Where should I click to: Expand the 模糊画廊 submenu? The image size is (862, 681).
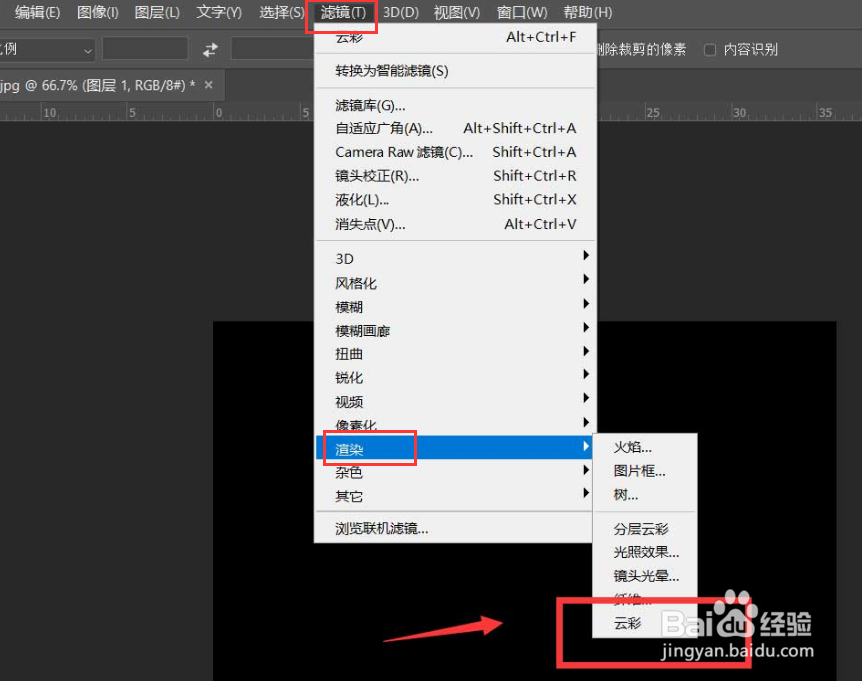pyautogui.click(x=455, y=330)
